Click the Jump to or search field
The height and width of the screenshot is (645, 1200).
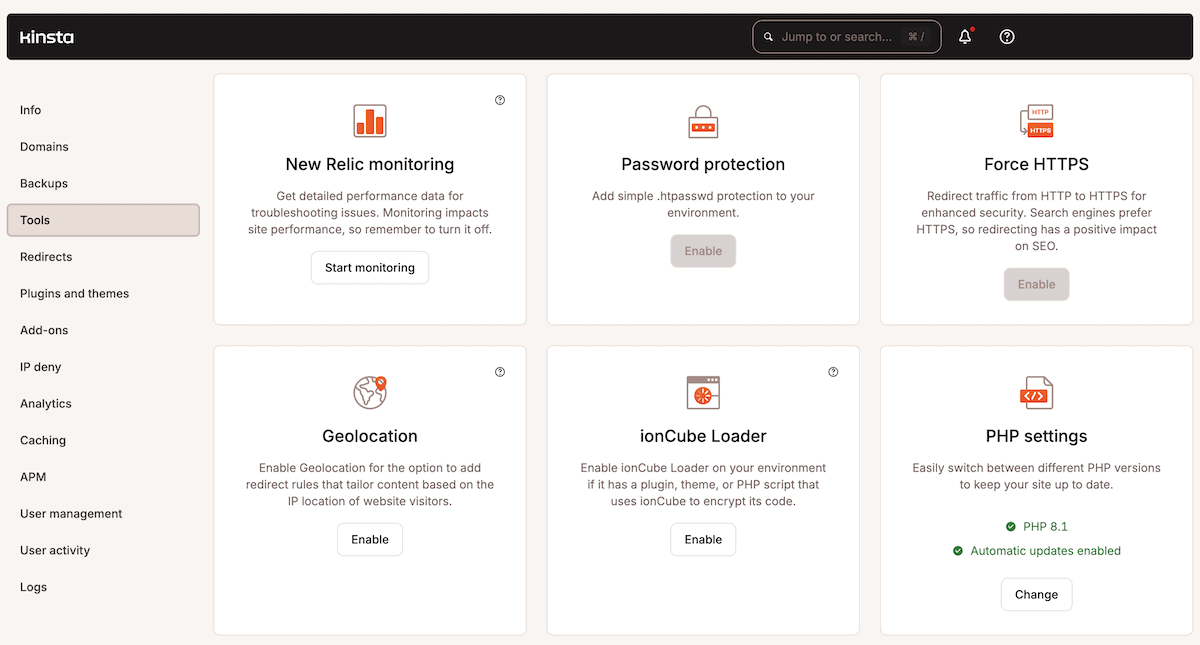(x=846, y=37)
